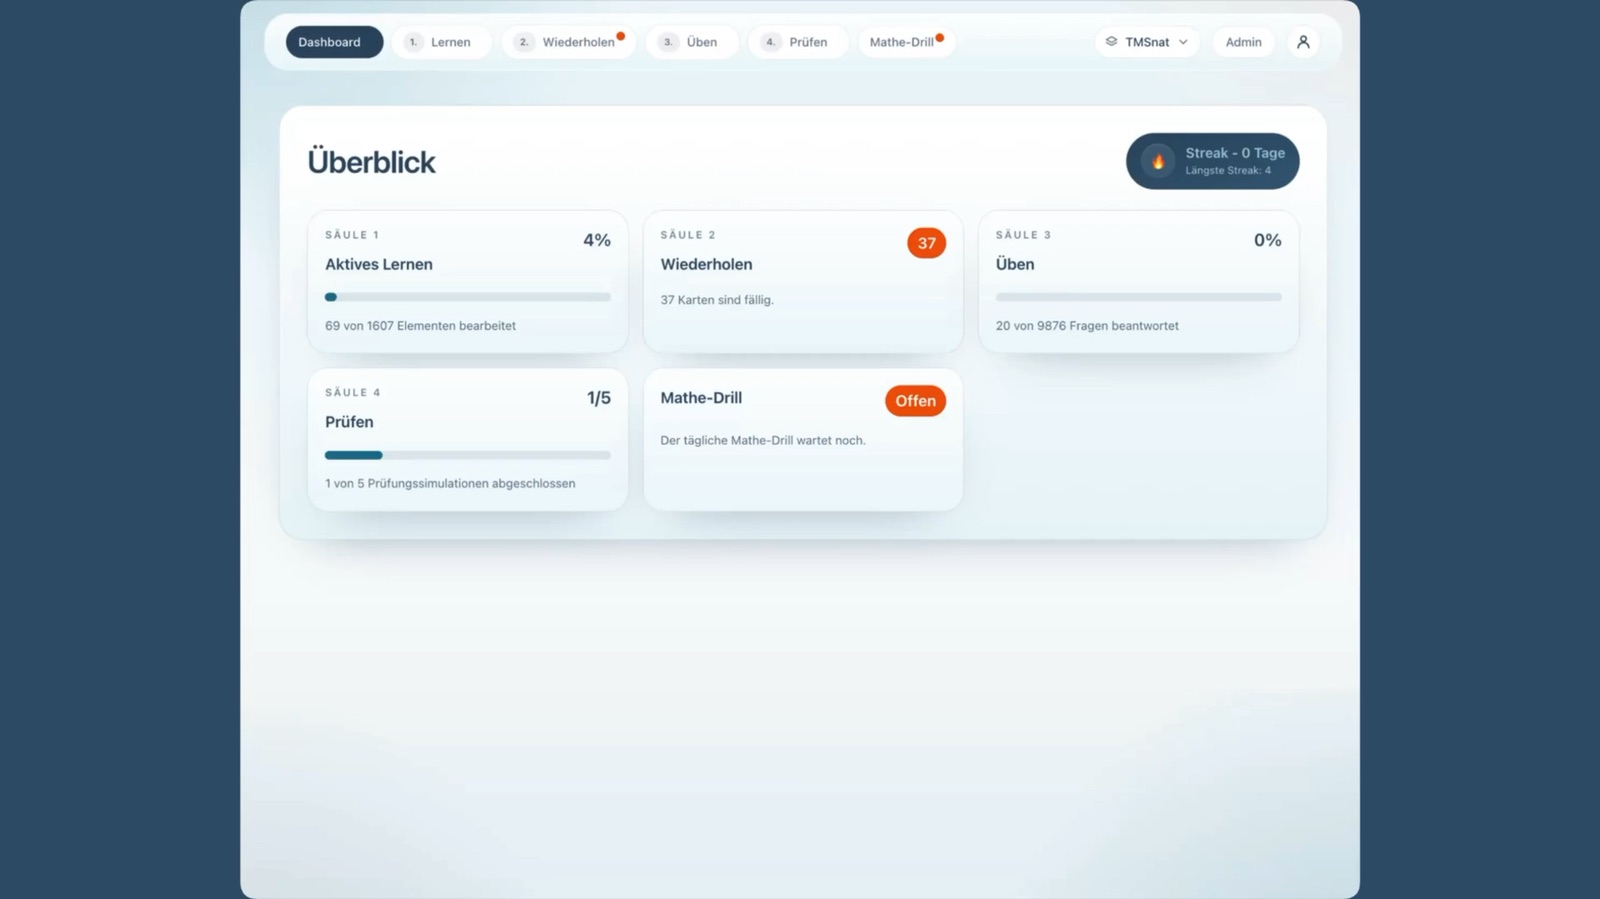The image size is (1600, 899).
Task: Click the SÄULE 1 label
Action: tap(352, 235)
